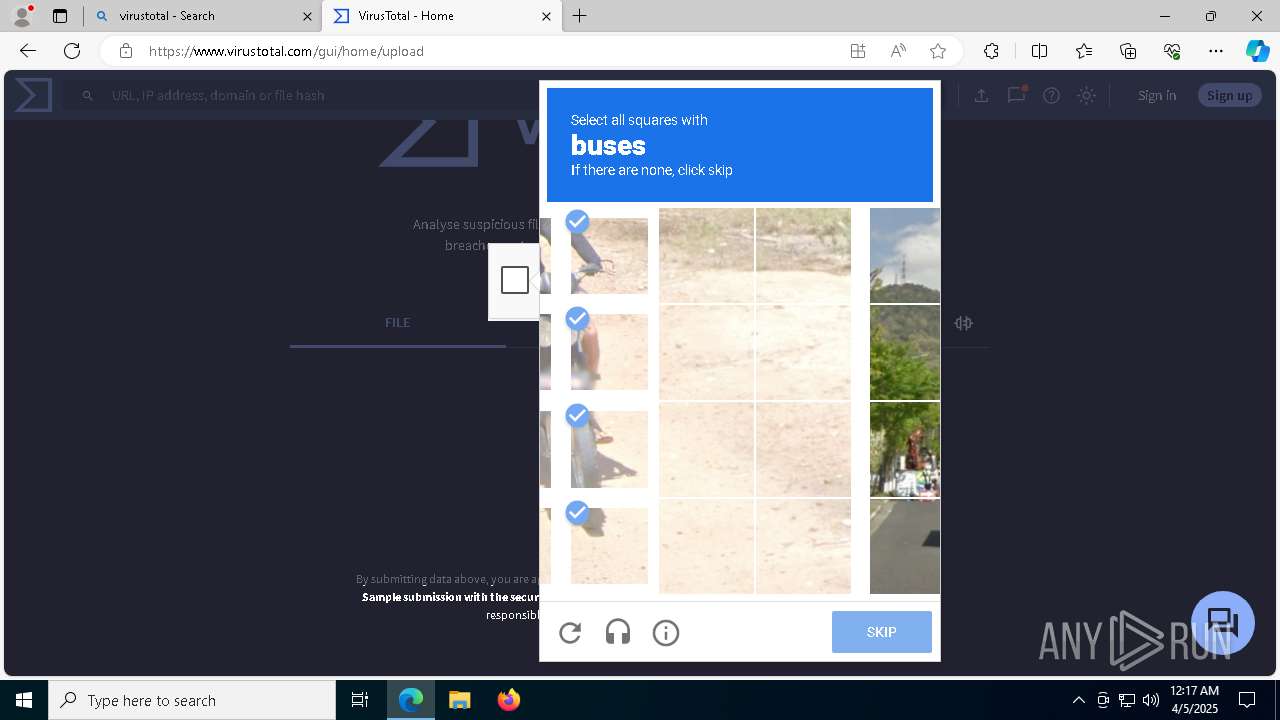1280x720 pixels.
Task: Show hidden system tray icons
Action: click(1078, 700)
